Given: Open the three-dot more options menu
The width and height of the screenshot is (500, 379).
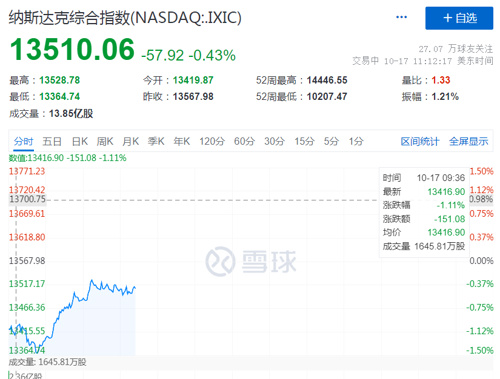Looking at the screenshot, I should tap(401, 17).
